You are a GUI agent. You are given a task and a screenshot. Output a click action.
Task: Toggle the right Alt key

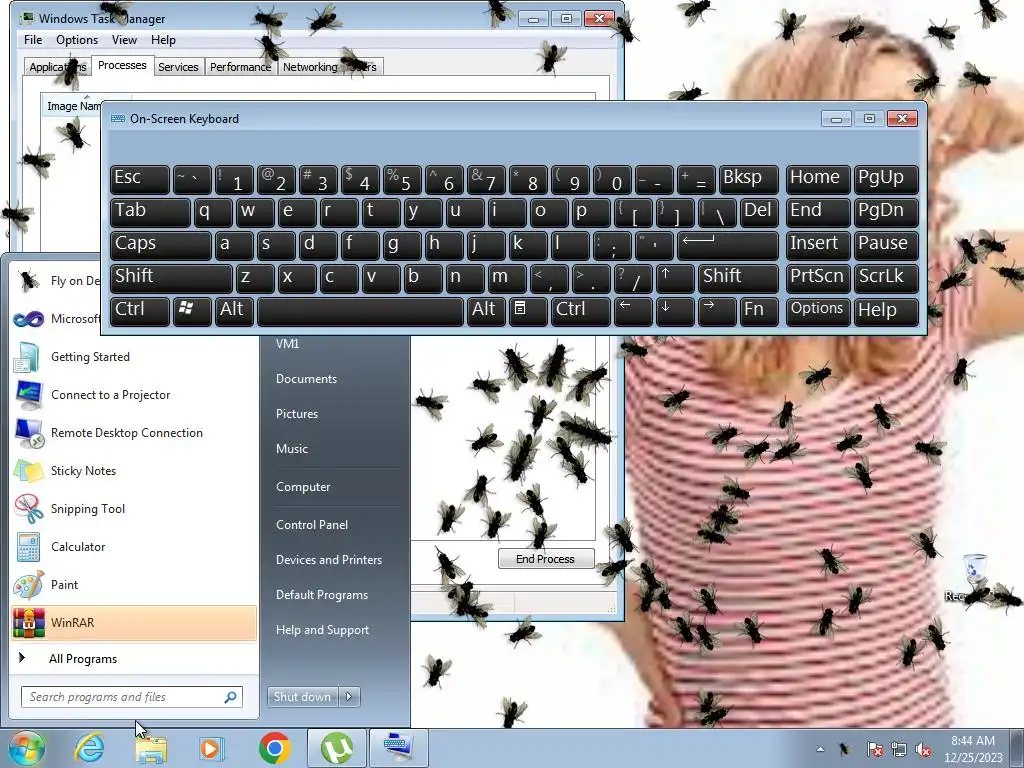[485, 311]
